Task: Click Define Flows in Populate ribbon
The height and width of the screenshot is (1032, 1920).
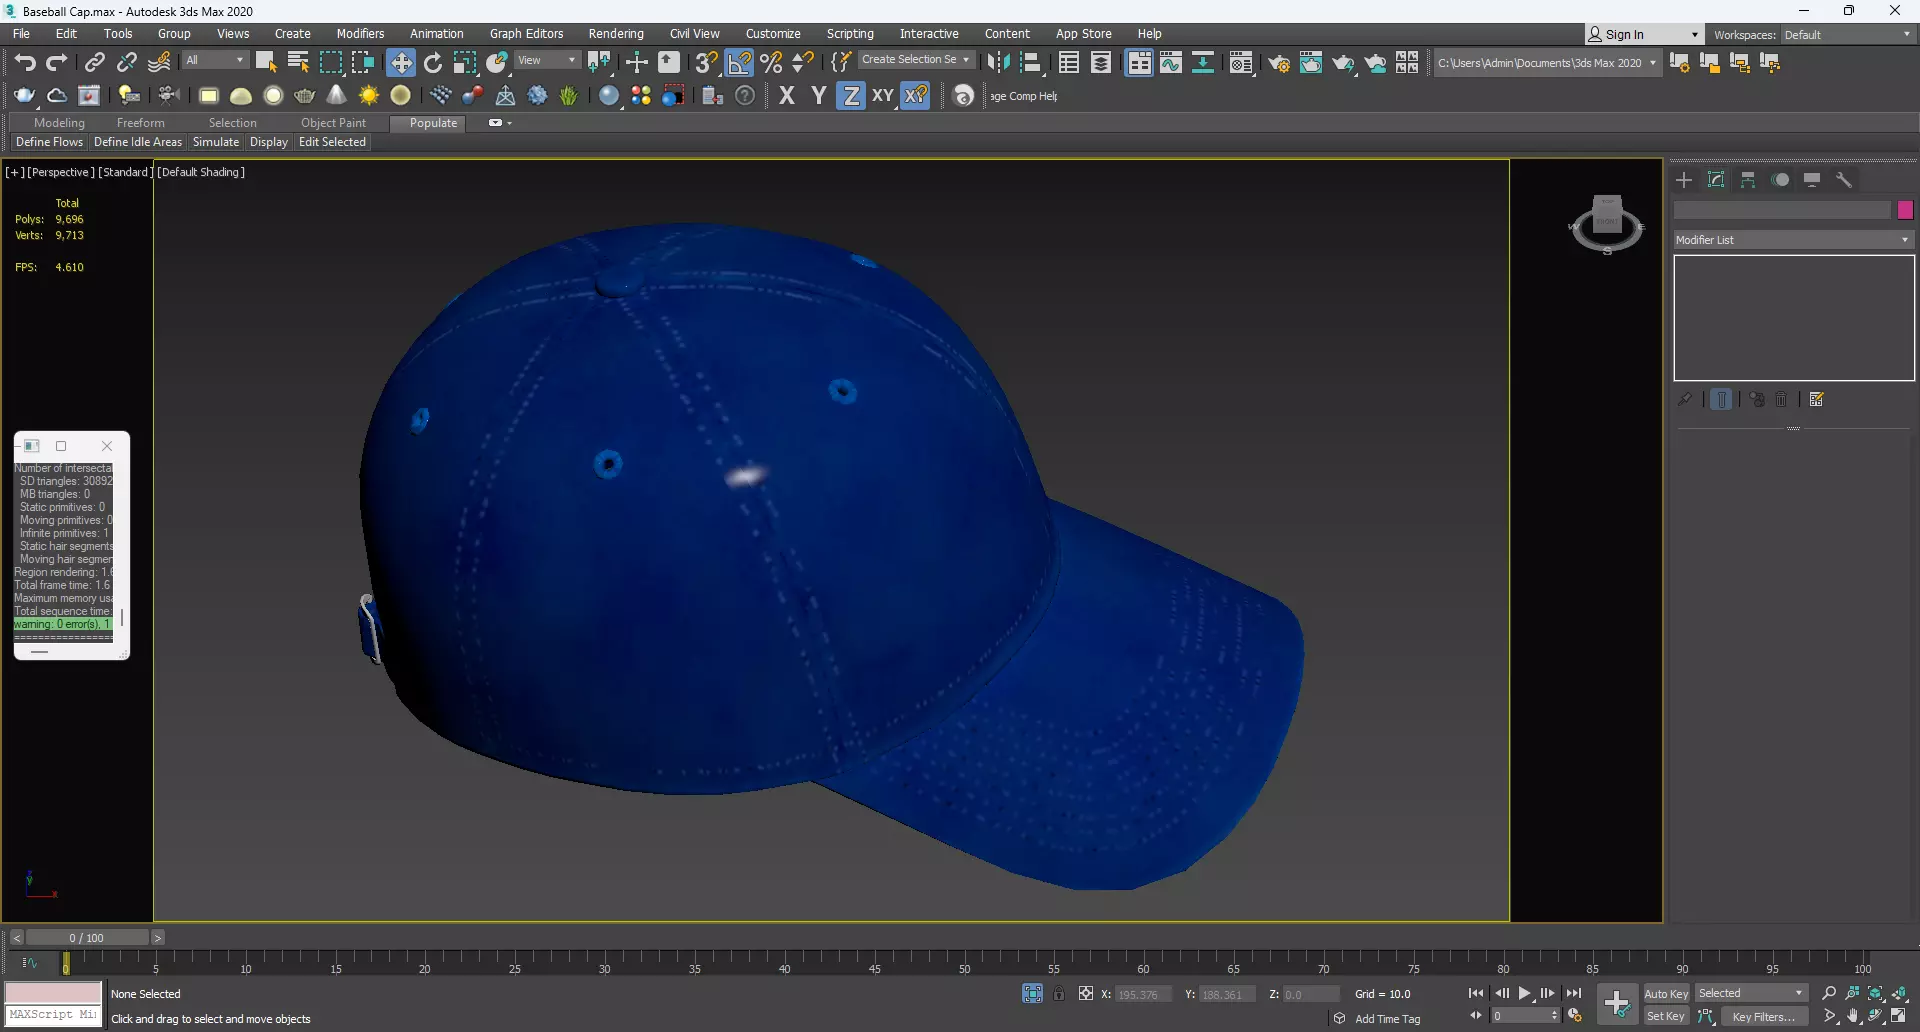Action: pyautogui.click(x=49, y=142)
